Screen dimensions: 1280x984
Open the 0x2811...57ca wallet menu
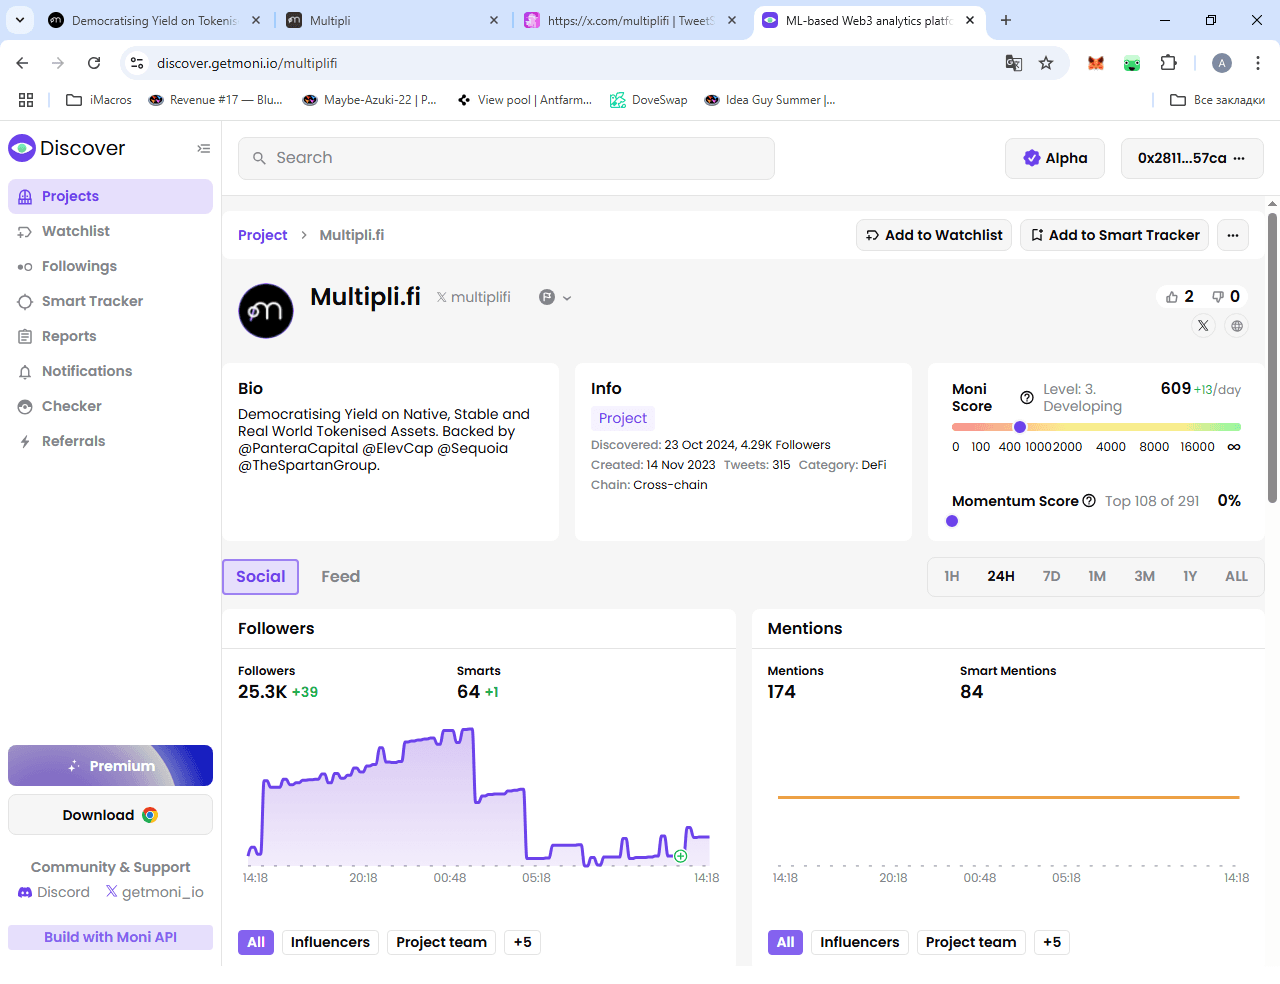click(1192, 158)
